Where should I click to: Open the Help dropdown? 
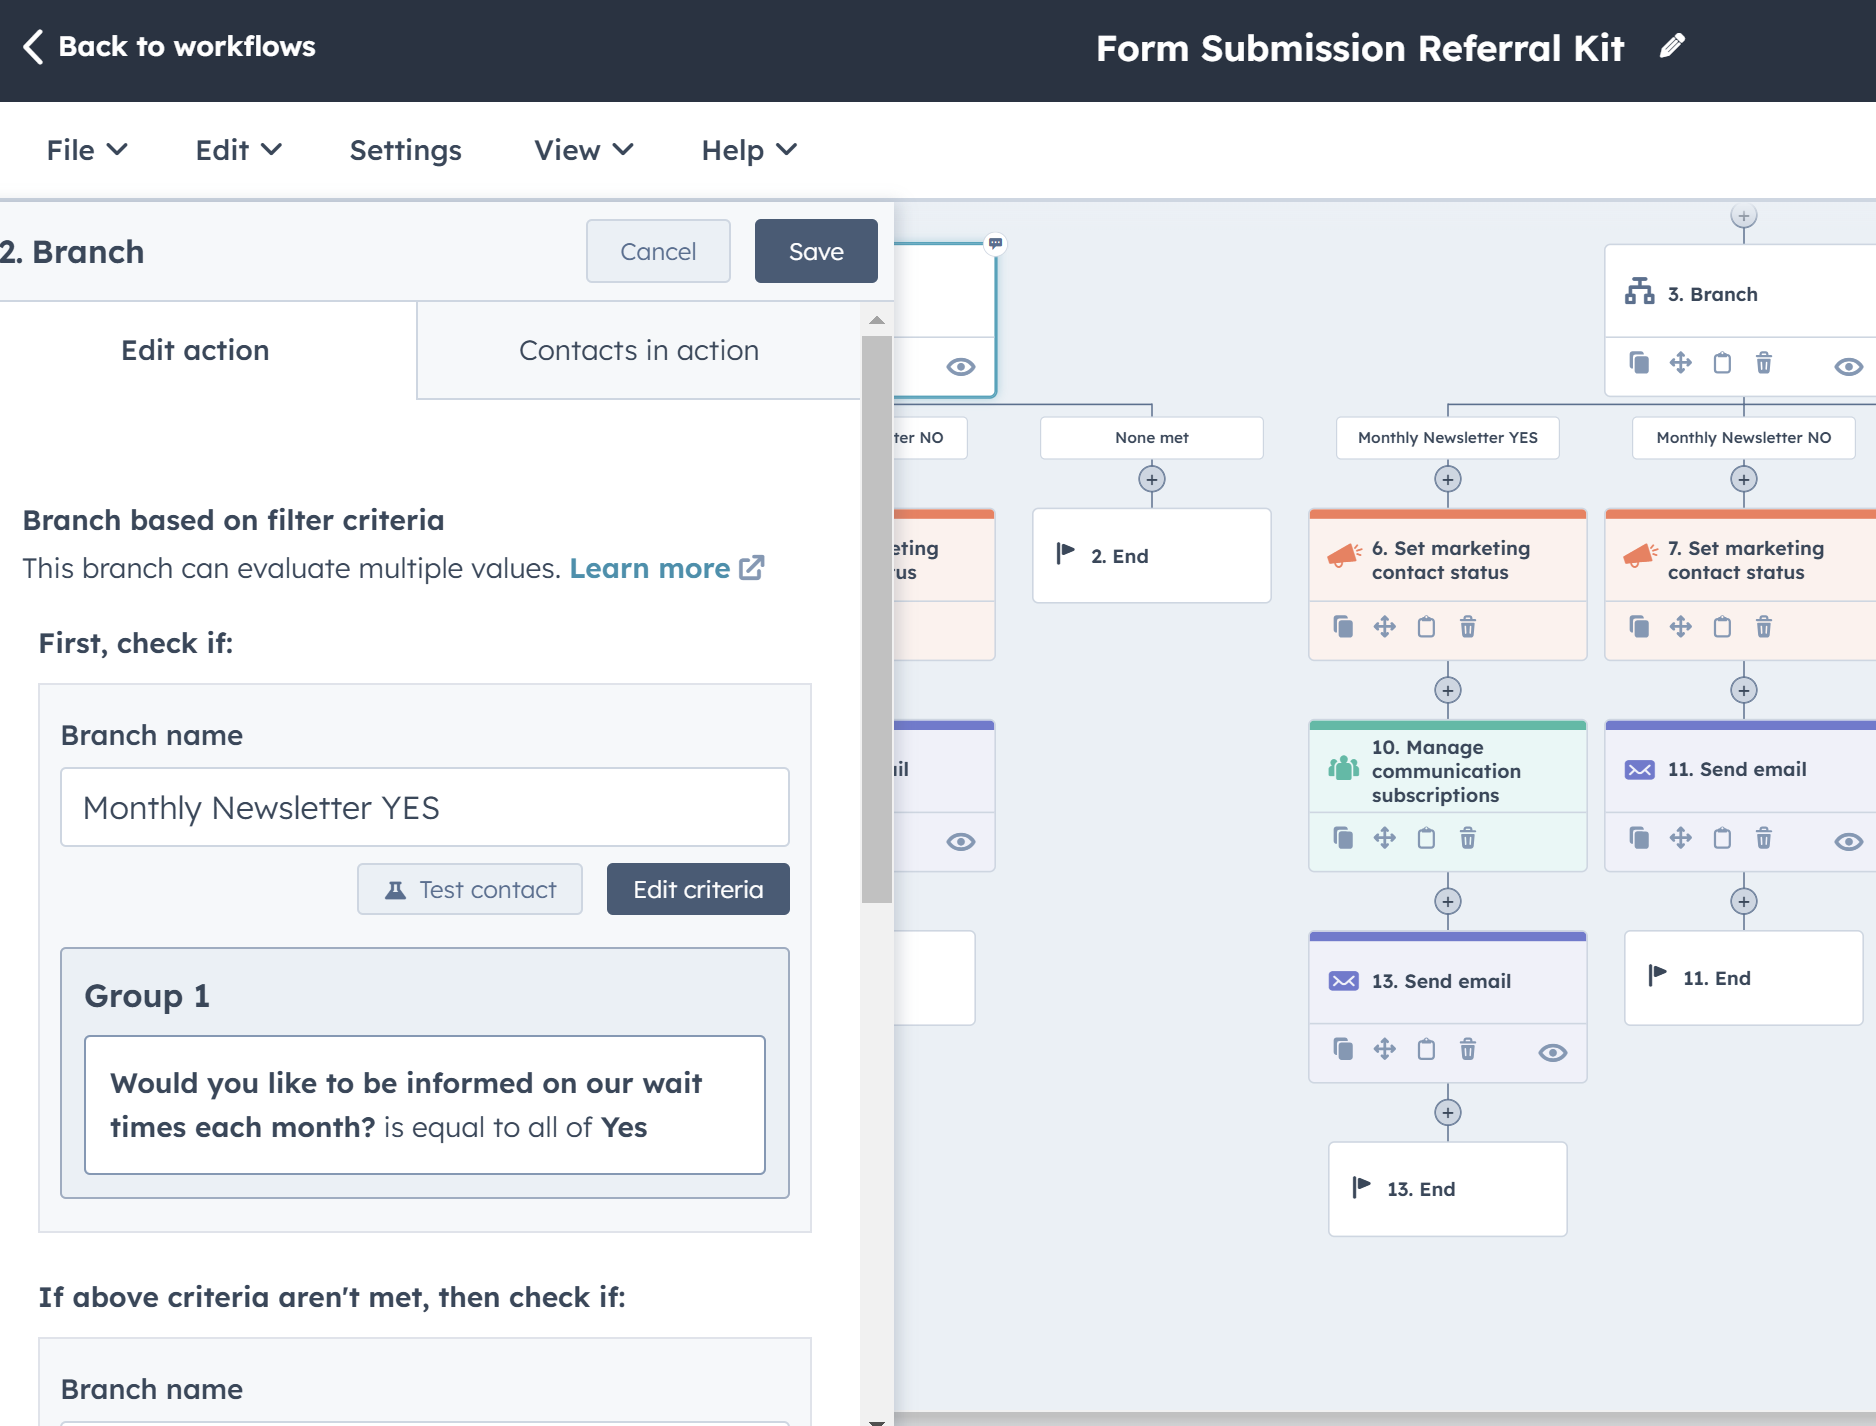[747, 150]
